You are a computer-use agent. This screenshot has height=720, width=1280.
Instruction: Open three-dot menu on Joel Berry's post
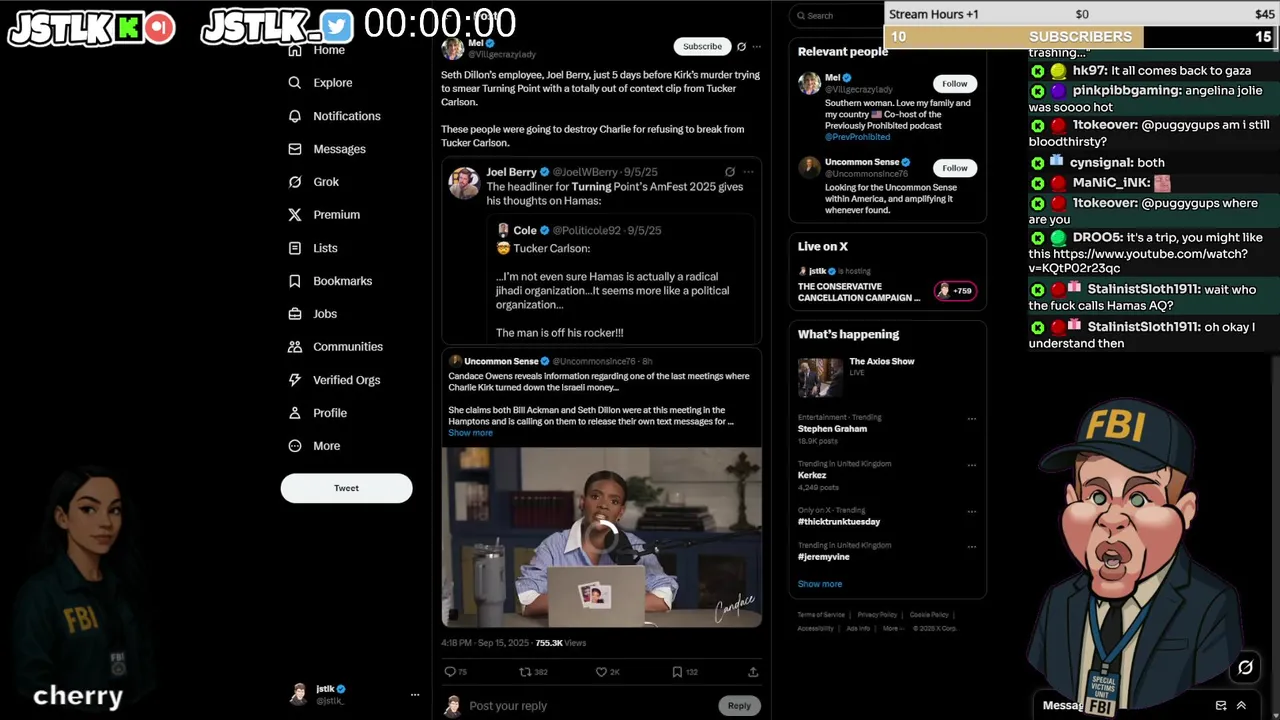748,172
